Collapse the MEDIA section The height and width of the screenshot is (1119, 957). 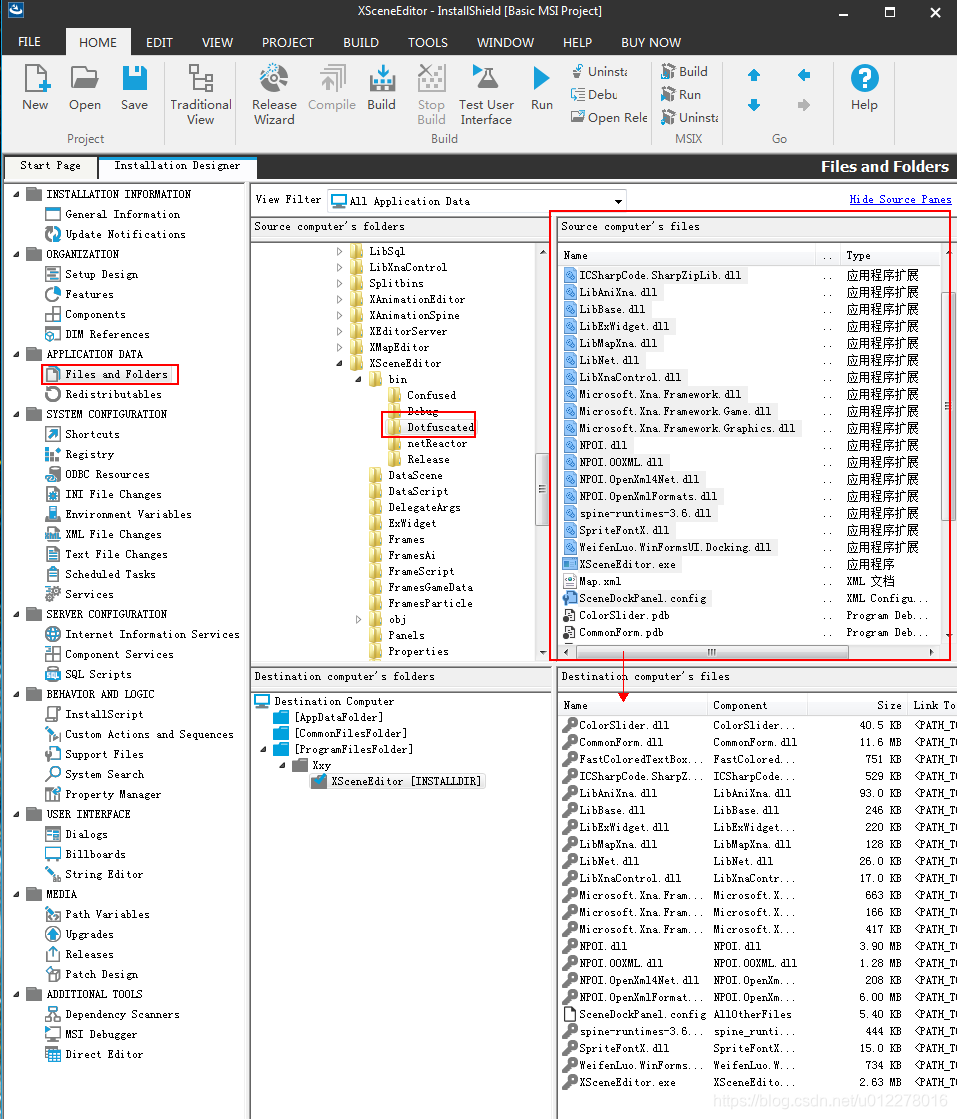16,893
